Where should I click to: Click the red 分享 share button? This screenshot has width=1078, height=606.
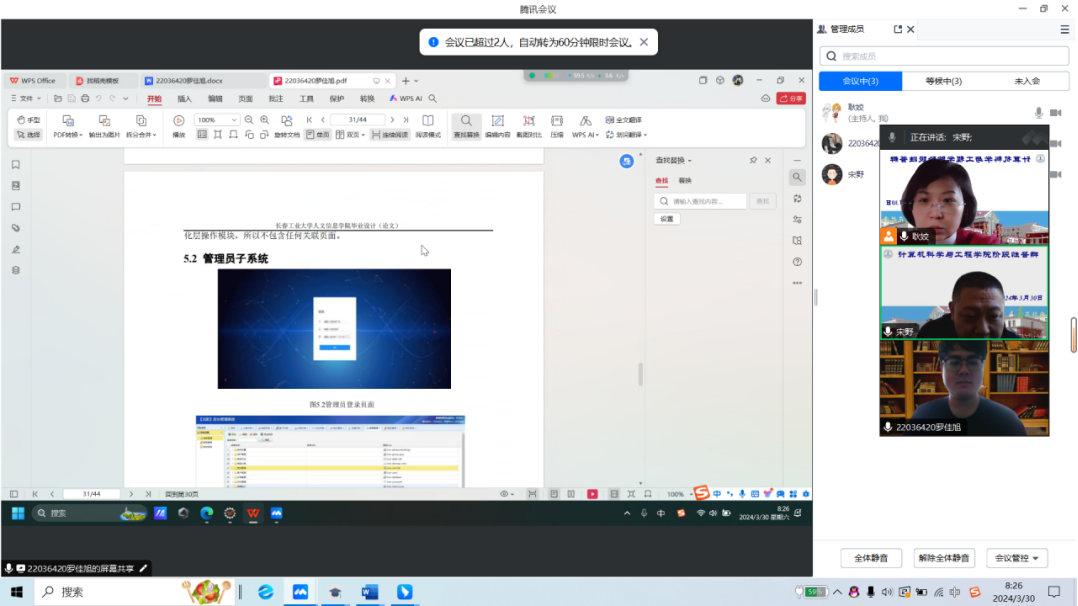pos(791,99)
